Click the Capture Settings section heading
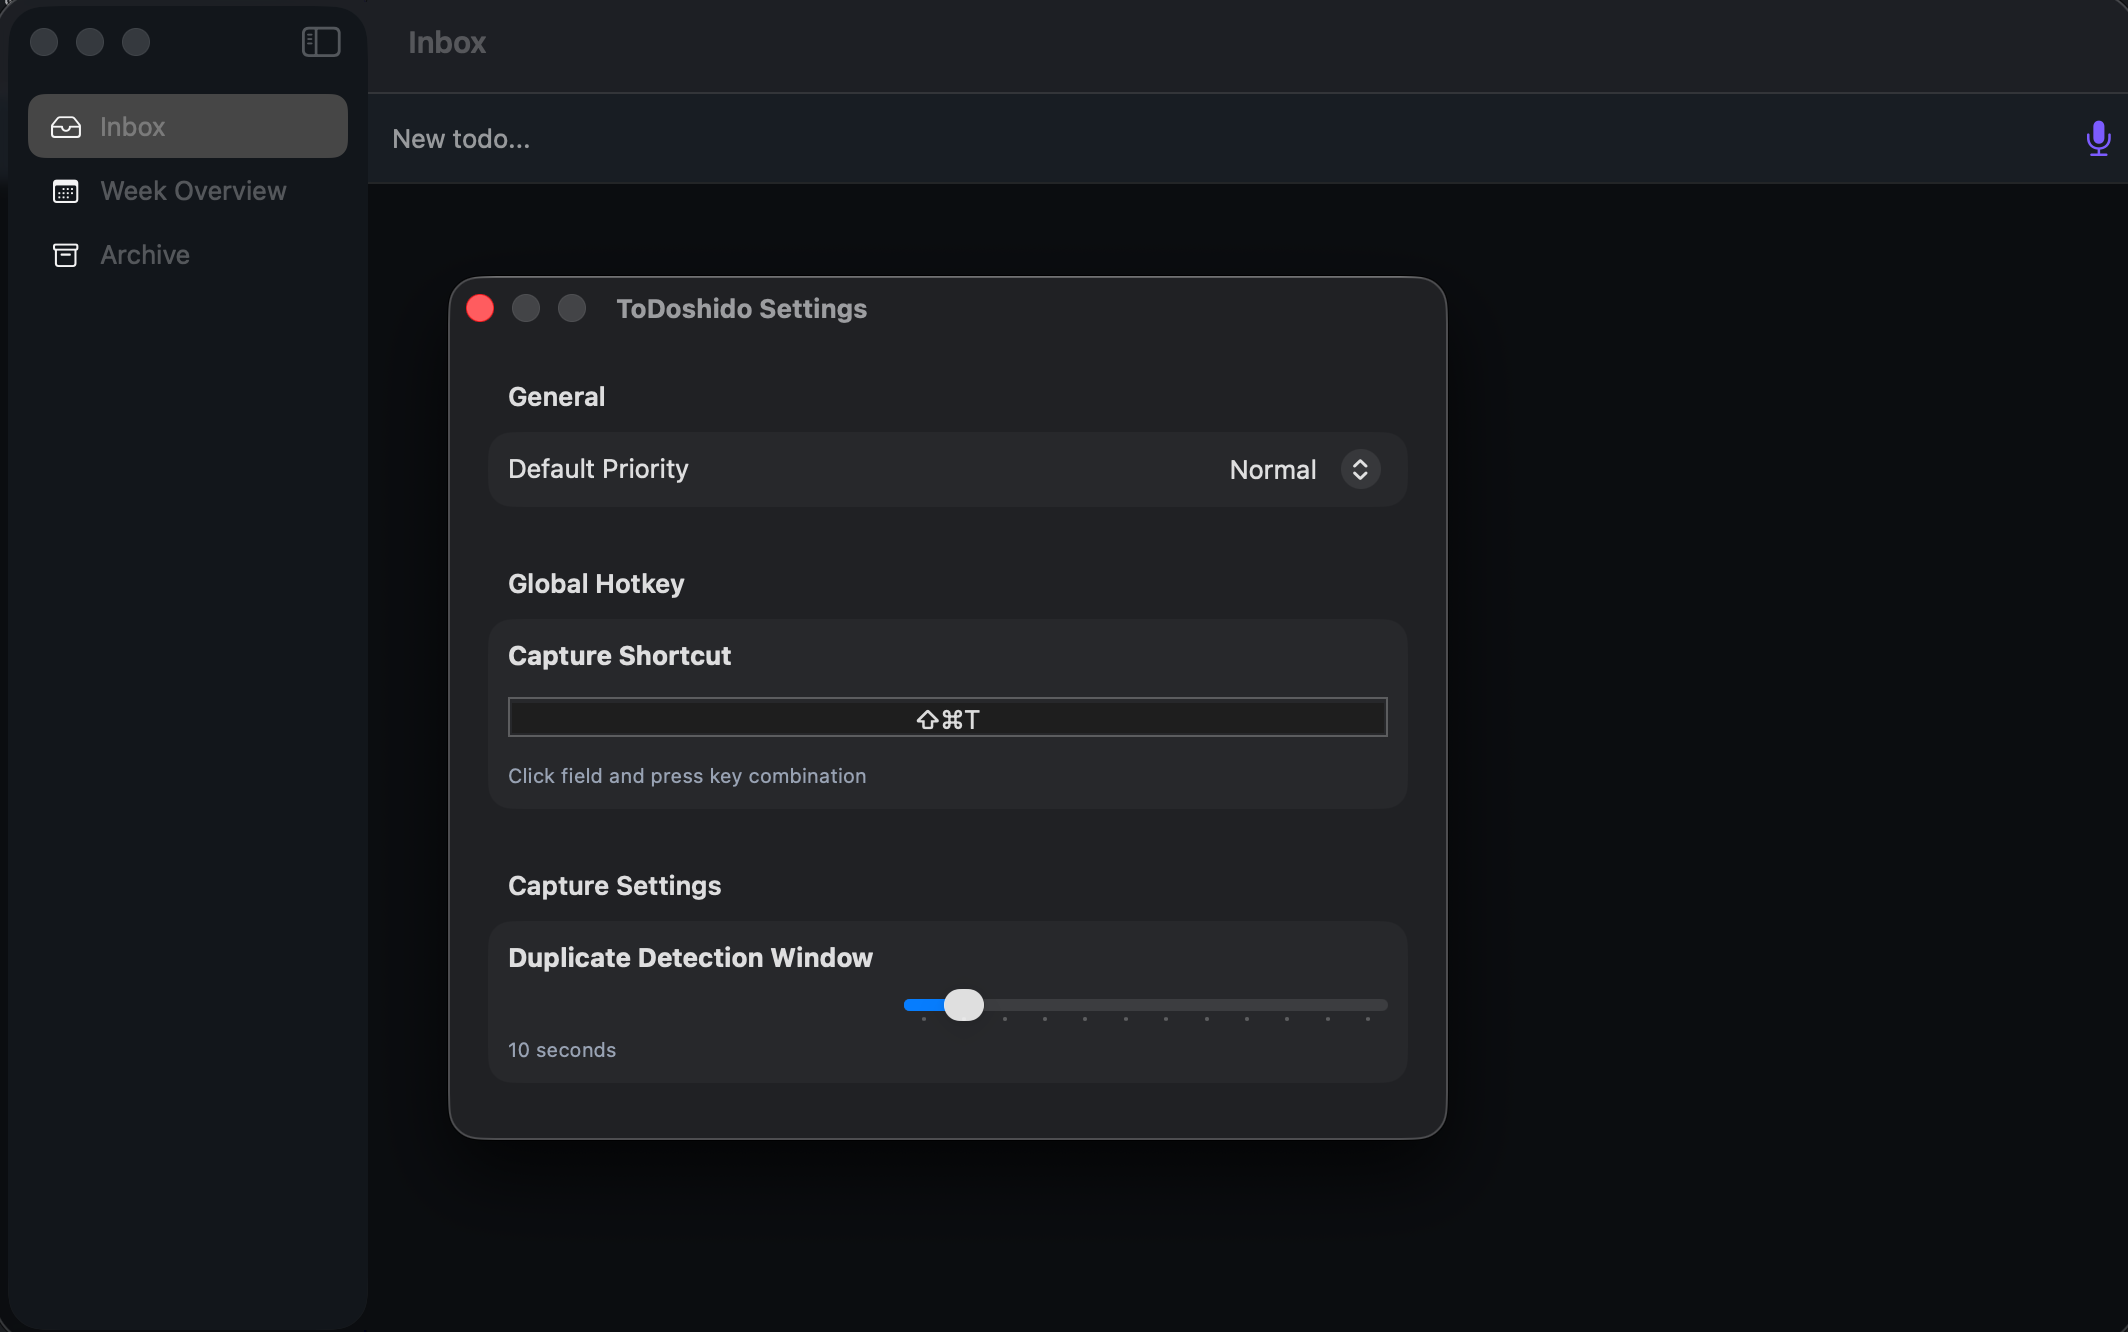 click(614, 886)
